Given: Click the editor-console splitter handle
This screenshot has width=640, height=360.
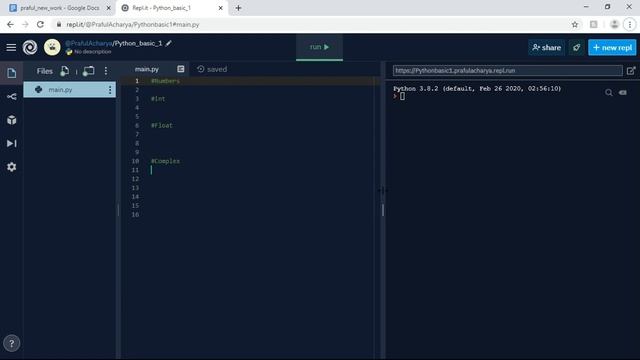Looking at the screenshot, I should (x=382, y=210).
